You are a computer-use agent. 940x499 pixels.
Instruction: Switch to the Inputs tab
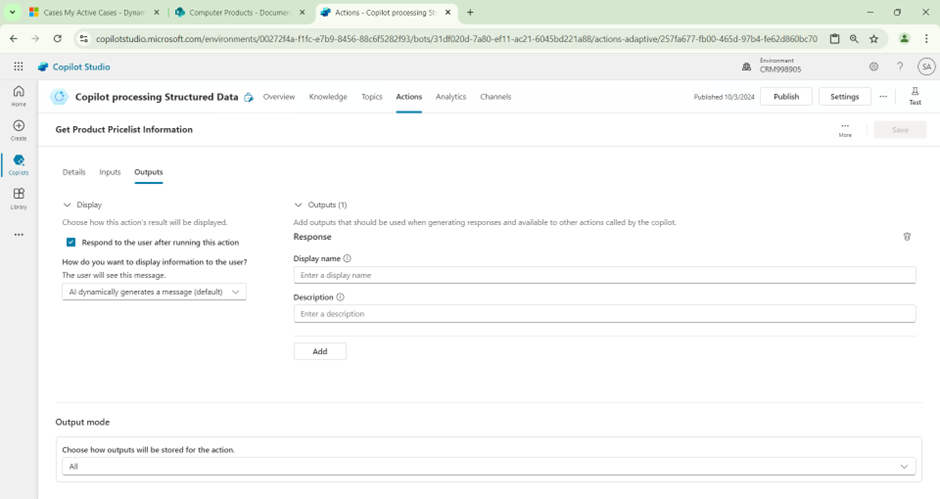(x=110, y=172)
